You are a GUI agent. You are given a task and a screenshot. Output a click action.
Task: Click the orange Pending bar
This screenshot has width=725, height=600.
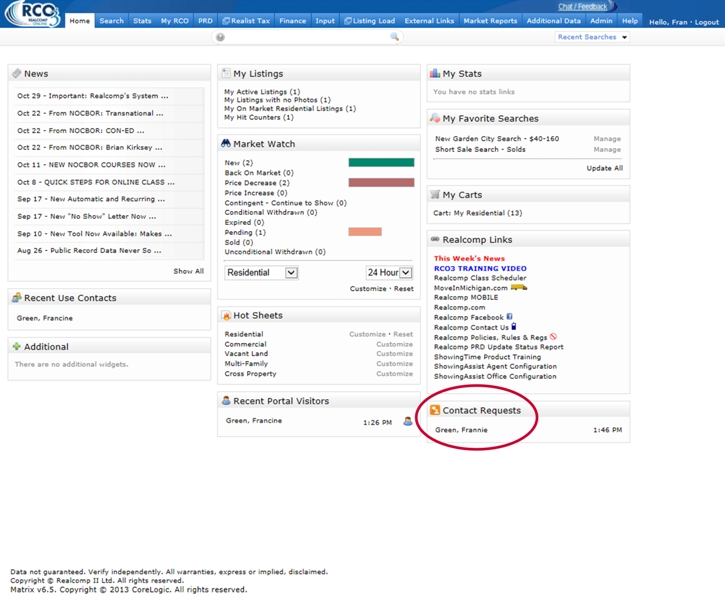pyautogui.click(x=365, y=232)
